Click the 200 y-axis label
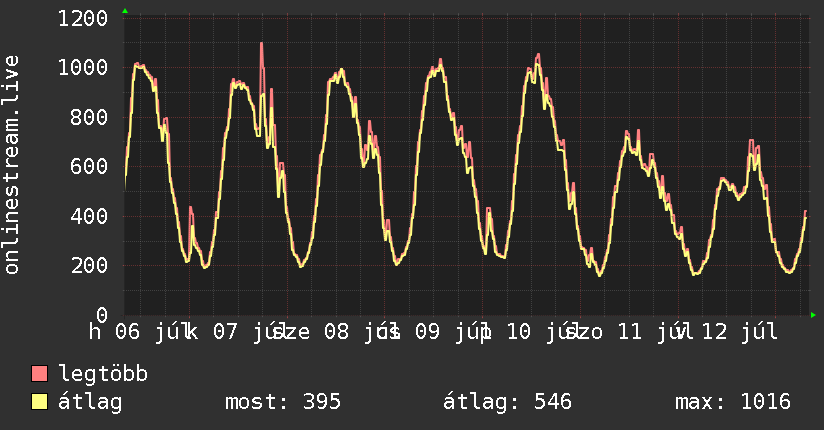Screen dimensions: 824x430 (89, 265)
